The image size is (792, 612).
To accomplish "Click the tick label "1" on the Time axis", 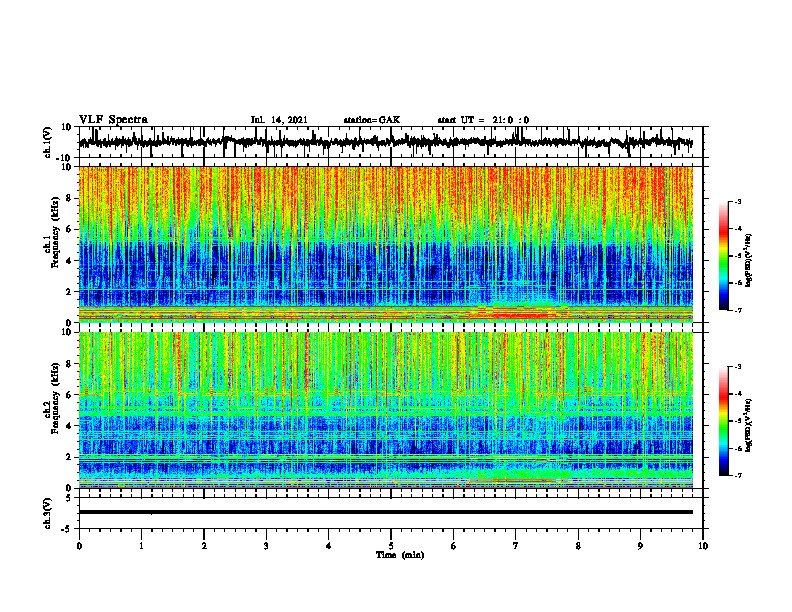I will pyautogui.click(x=141, y=546).
